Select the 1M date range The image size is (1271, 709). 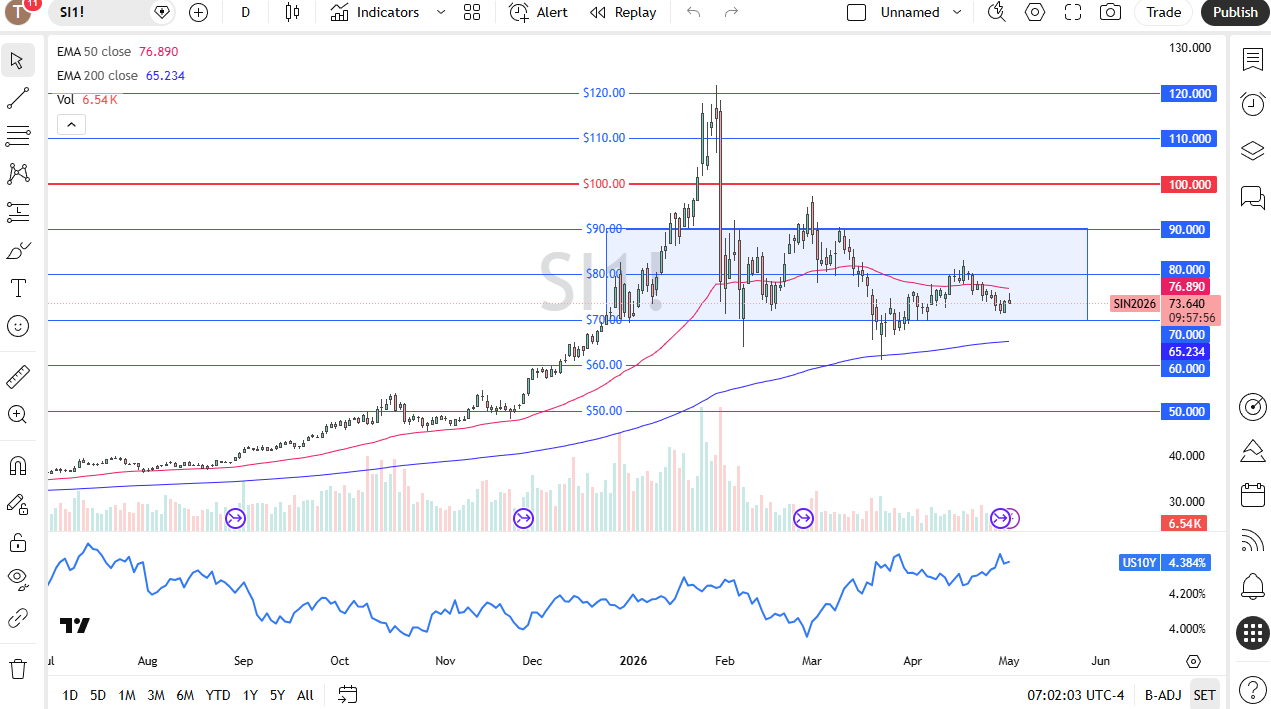[x=127, y=695]
